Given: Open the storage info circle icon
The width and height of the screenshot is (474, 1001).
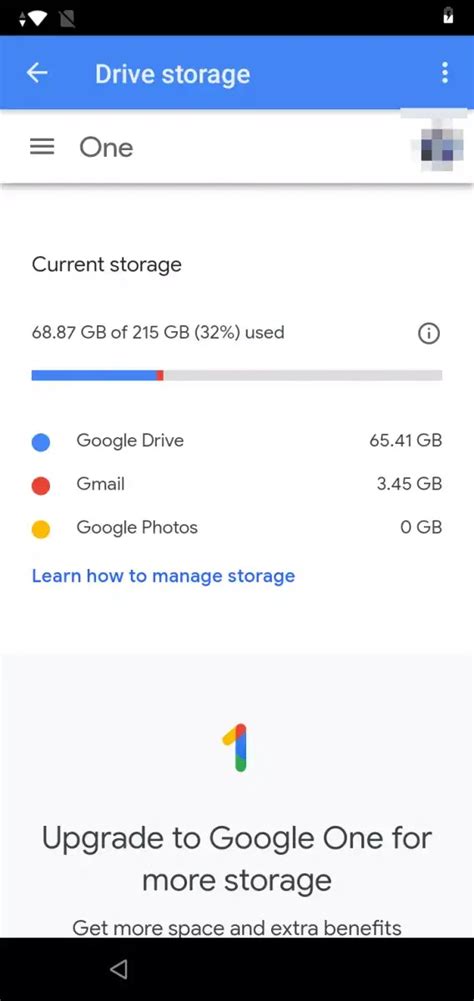Looking at the screenshot, I should pyautogui.click(x=429, y=333).
